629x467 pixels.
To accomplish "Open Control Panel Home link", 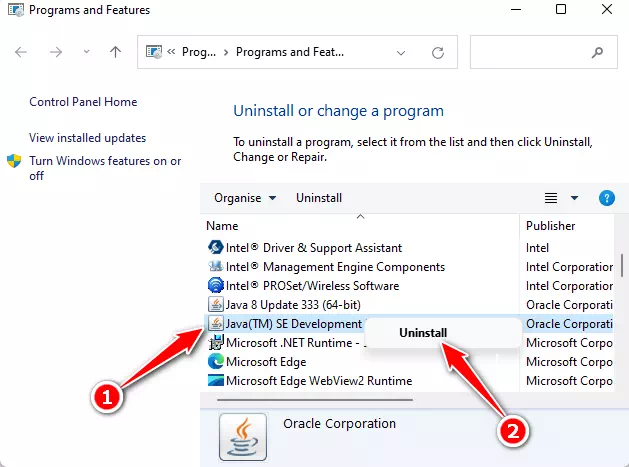I will point(83,102).
